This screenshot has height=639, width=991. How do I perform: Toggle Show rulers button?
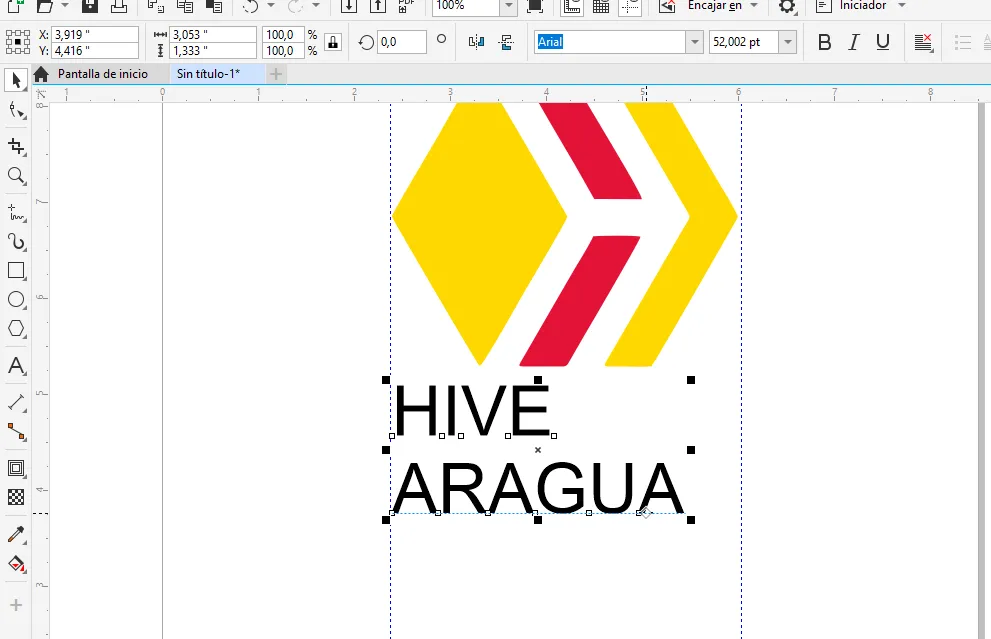click(572, 6)
